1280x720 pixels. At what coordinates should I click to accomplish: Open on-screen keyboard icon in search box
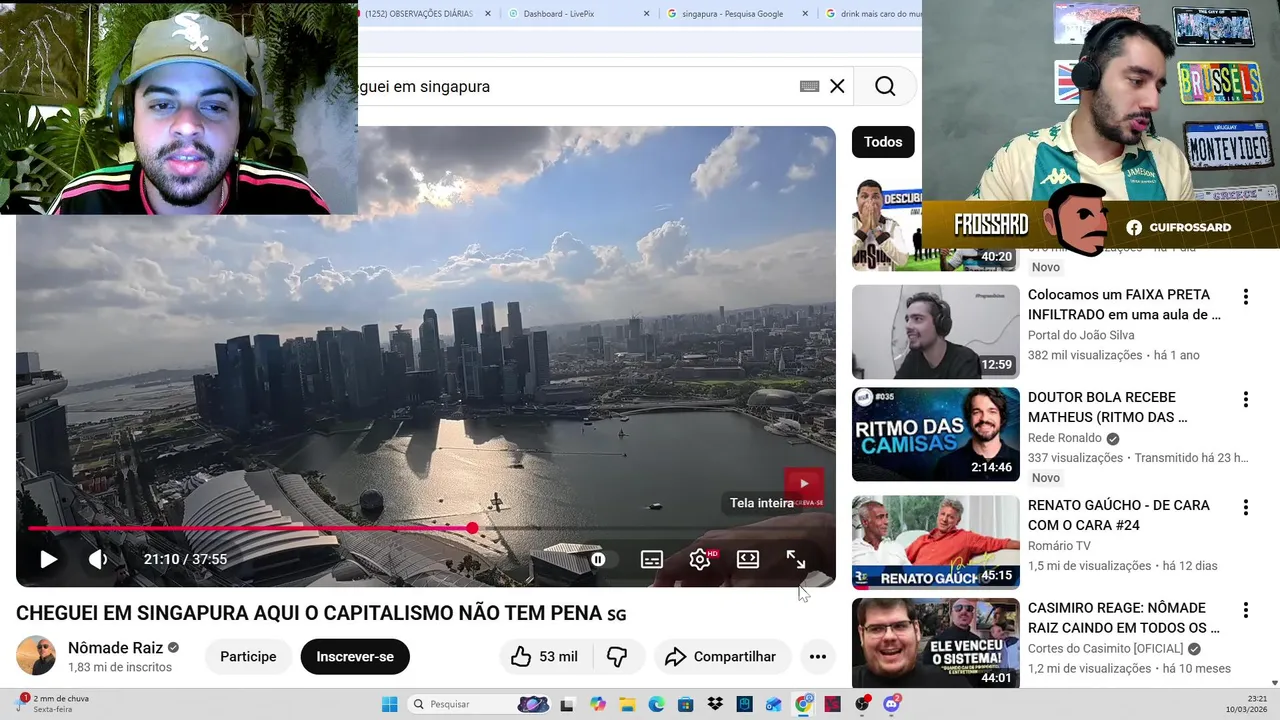(810, 86)
